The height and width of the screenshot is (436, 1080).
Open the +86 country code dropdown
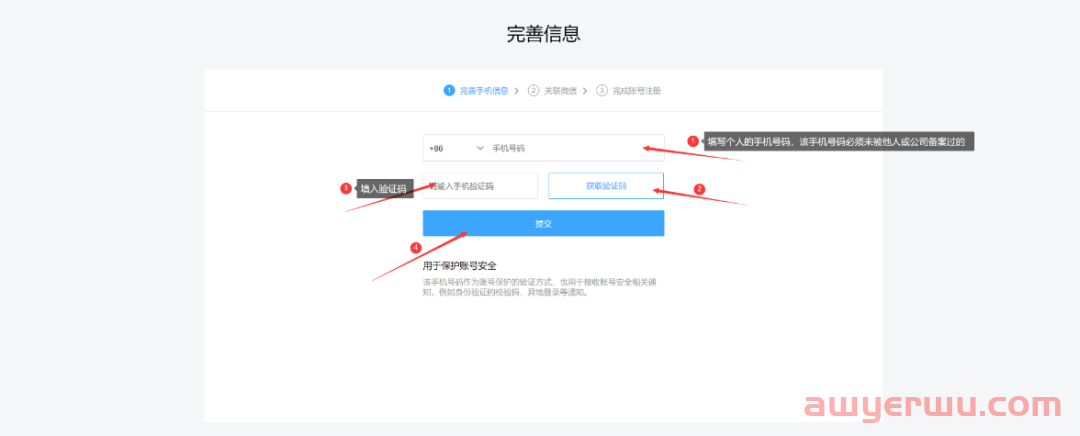[x=457, y=148]
